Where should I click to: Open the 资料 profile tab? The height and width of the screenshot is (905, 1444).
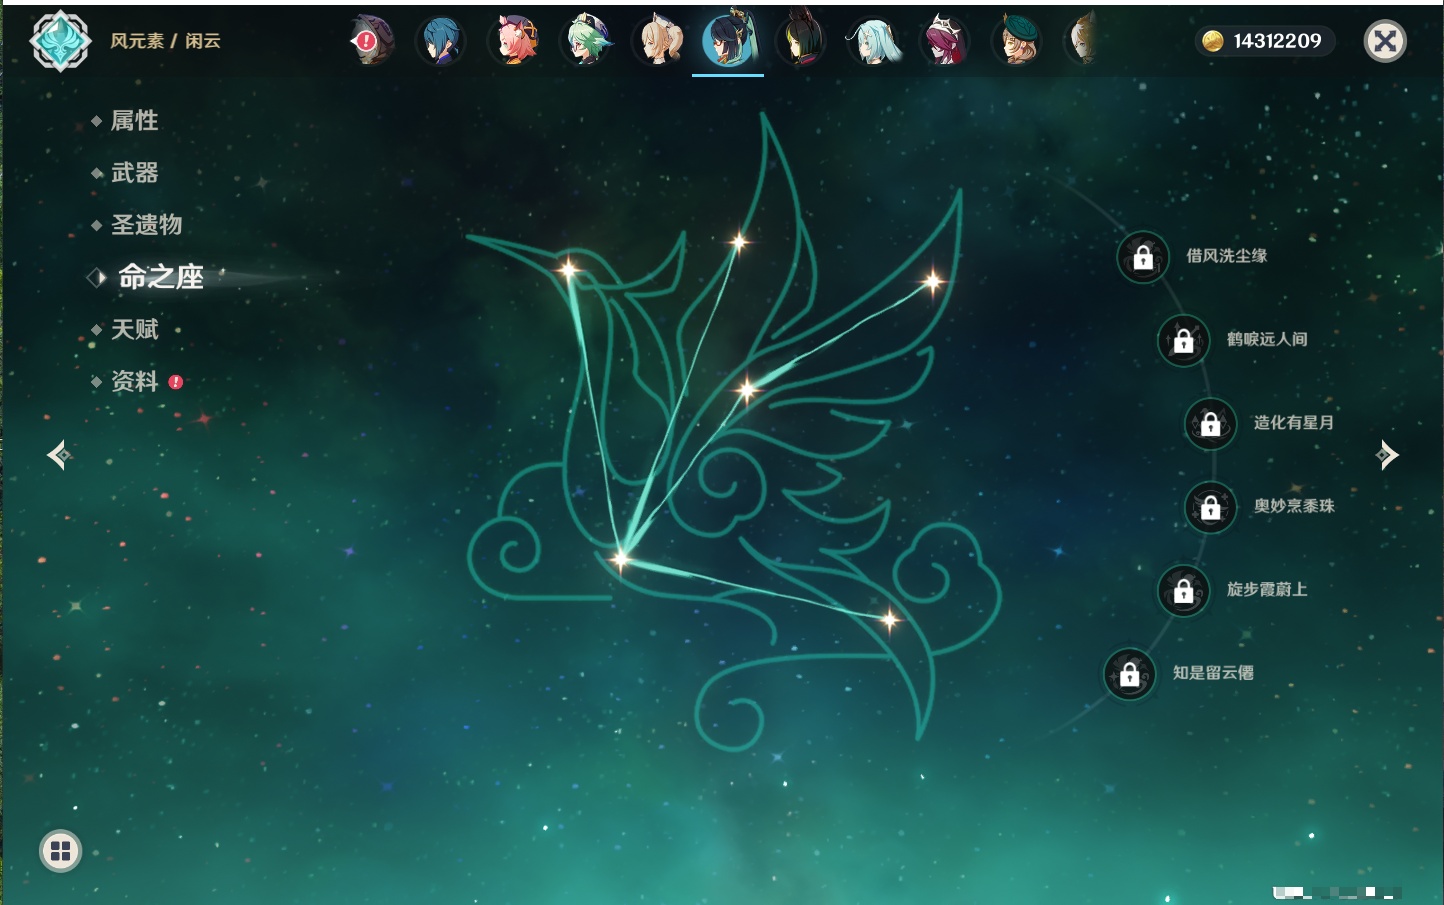[134, 381]
